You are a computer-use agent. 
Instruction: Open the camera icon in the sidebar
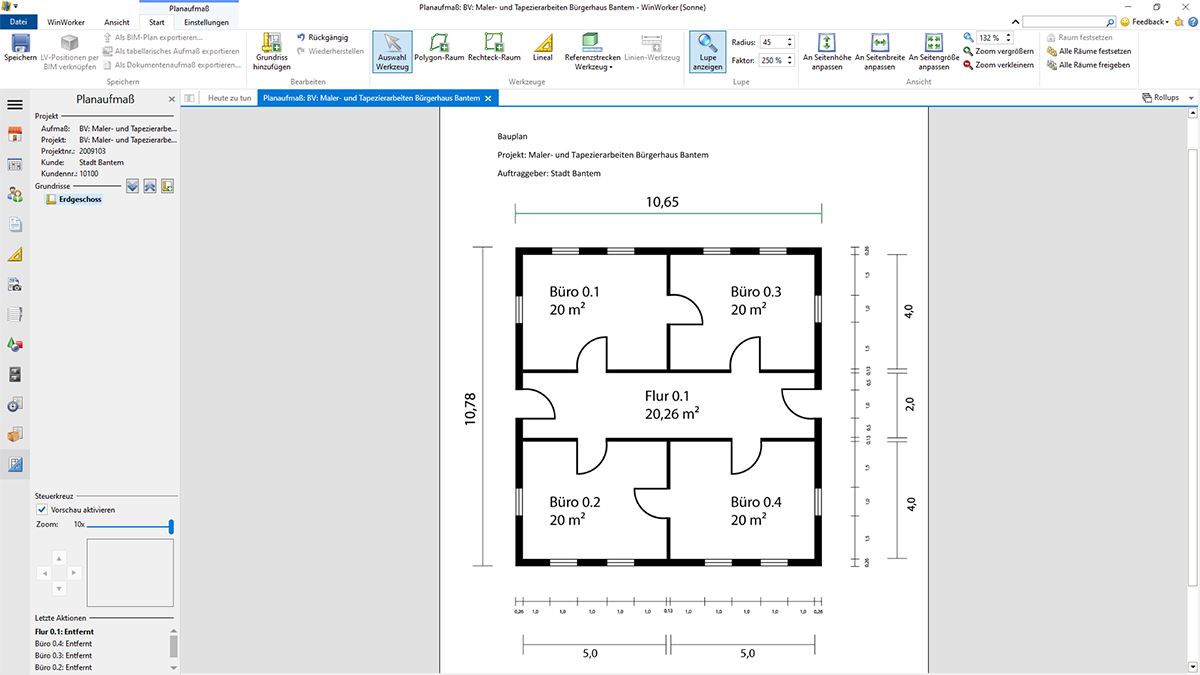coord(15,285)
